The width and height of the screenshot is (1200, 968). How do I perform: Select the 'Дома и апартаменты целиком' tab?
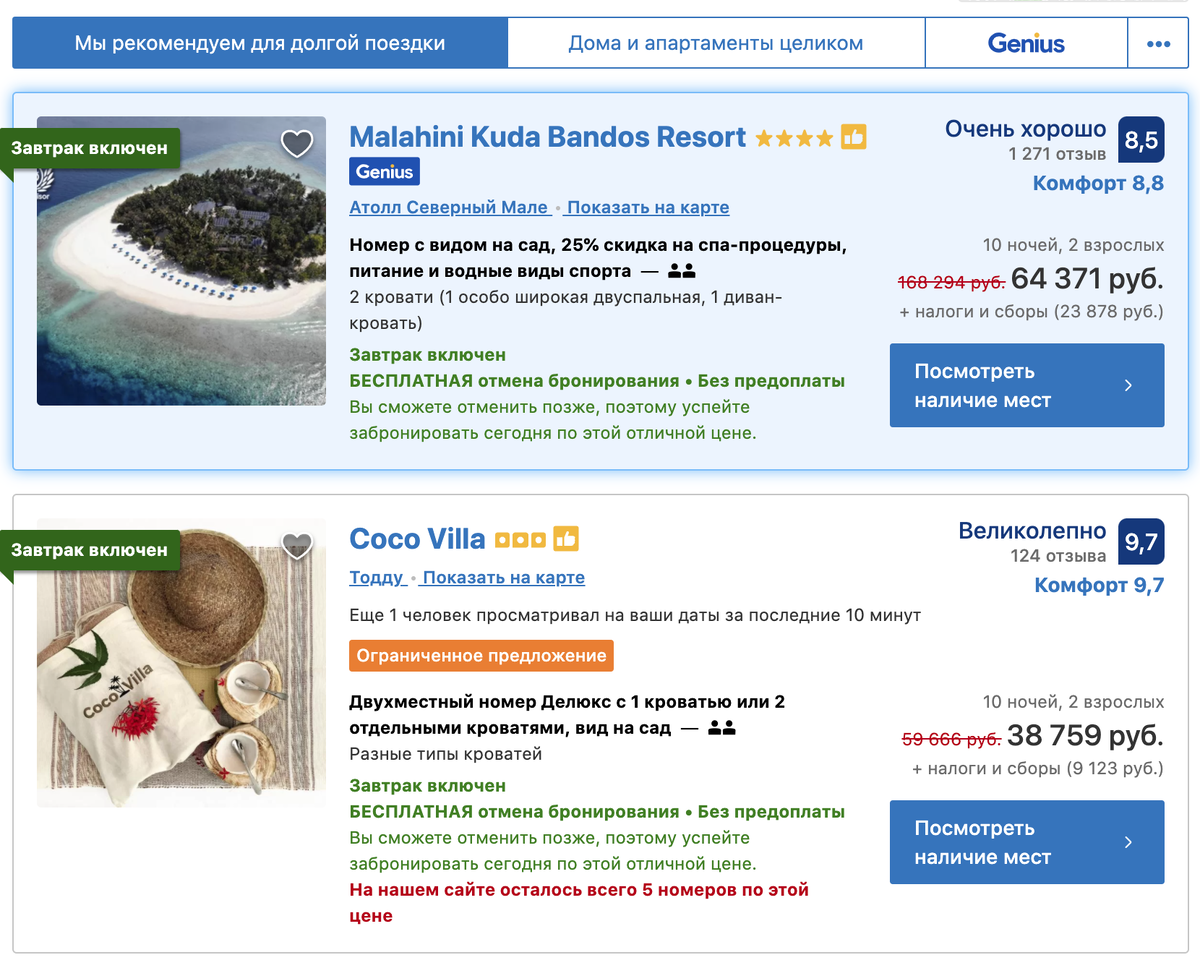pyautogui.click(x=716, y=44)
